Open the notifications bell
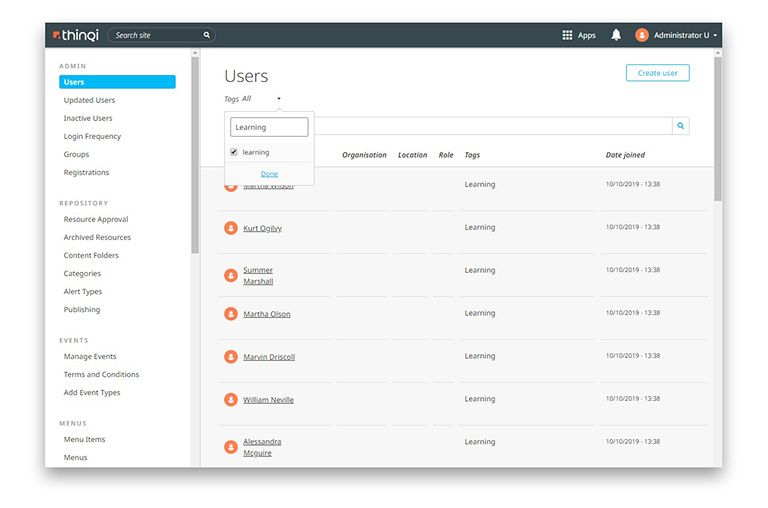The width and height of the screenshot is (768, 508). click(616, 35)
